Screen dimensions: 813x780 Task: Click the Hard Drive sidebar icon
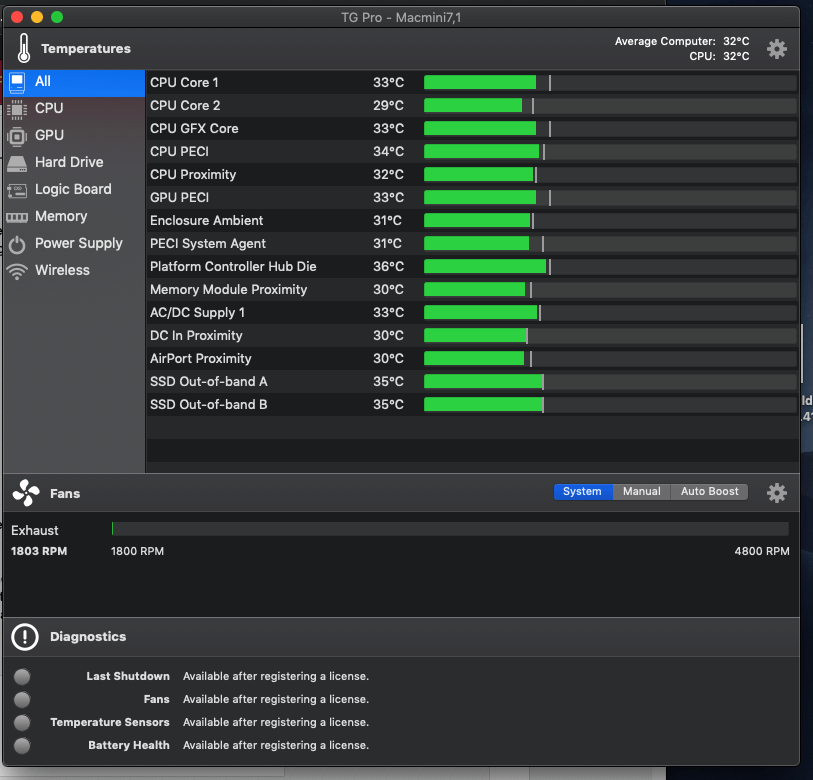17,164
